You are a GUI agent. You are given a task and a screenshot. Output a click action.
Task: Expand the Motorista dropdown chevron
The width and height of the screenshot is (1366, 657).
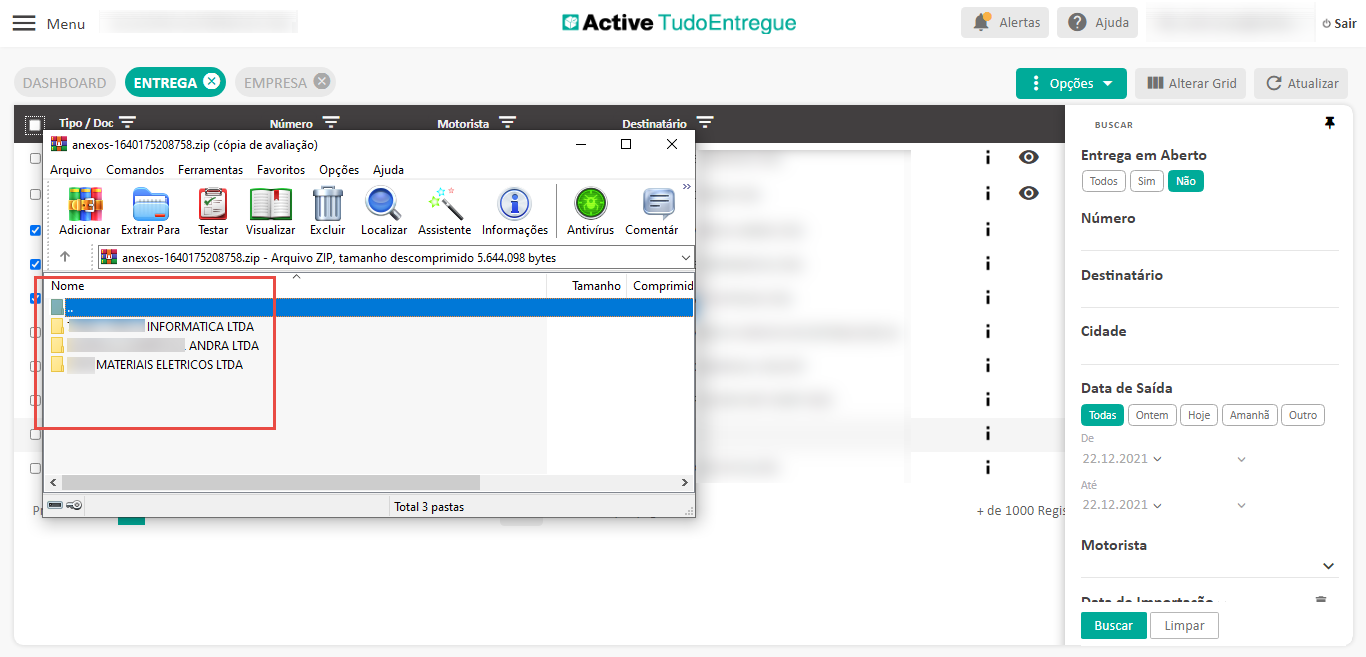coord(1328,566)
